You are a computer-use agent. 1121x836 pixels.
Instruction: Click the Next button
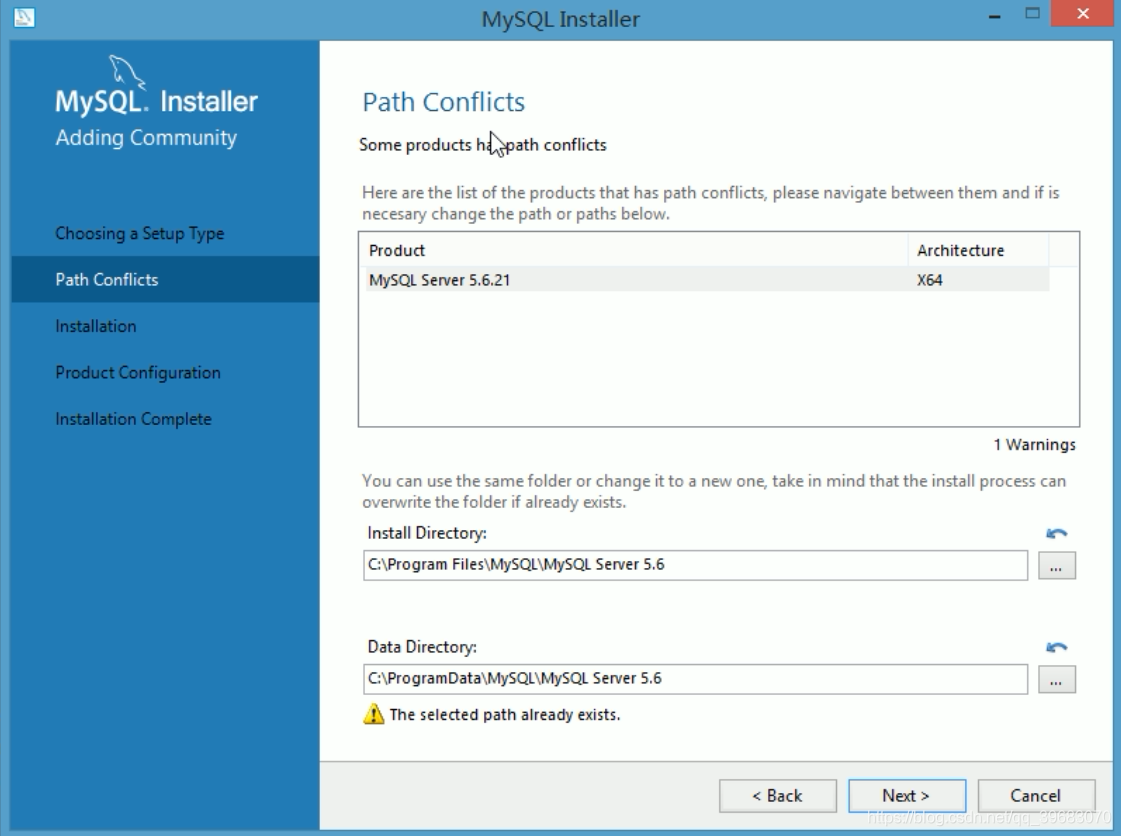[907, 795]
